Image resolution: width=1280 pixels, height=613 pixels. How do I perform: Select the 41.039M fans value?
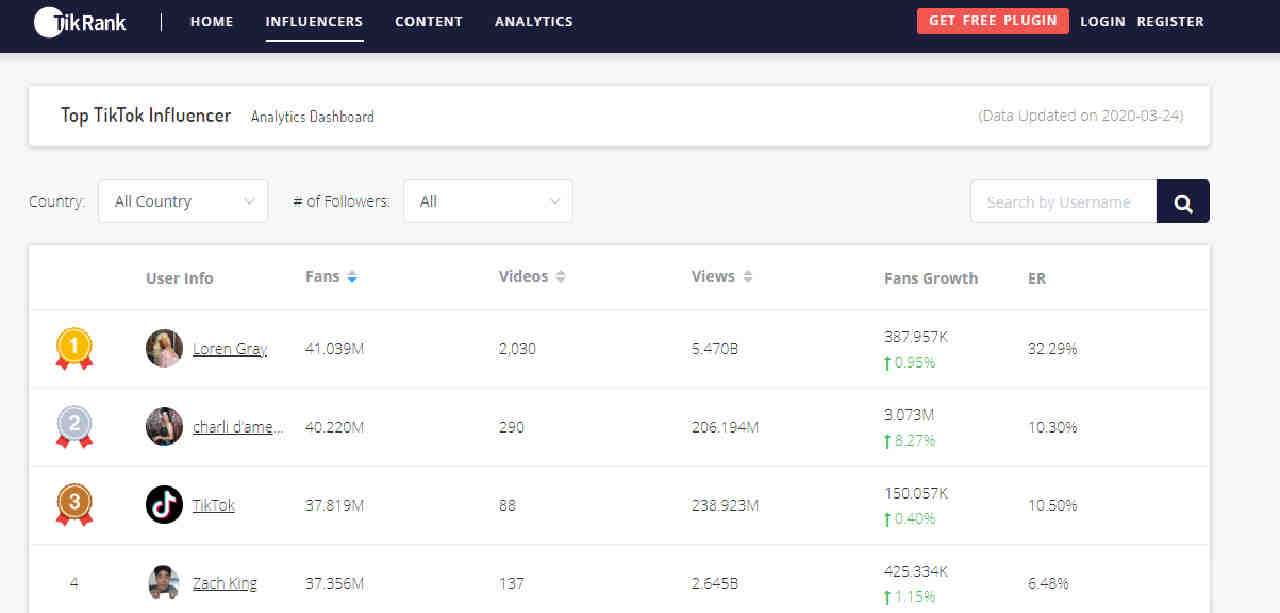334,349
